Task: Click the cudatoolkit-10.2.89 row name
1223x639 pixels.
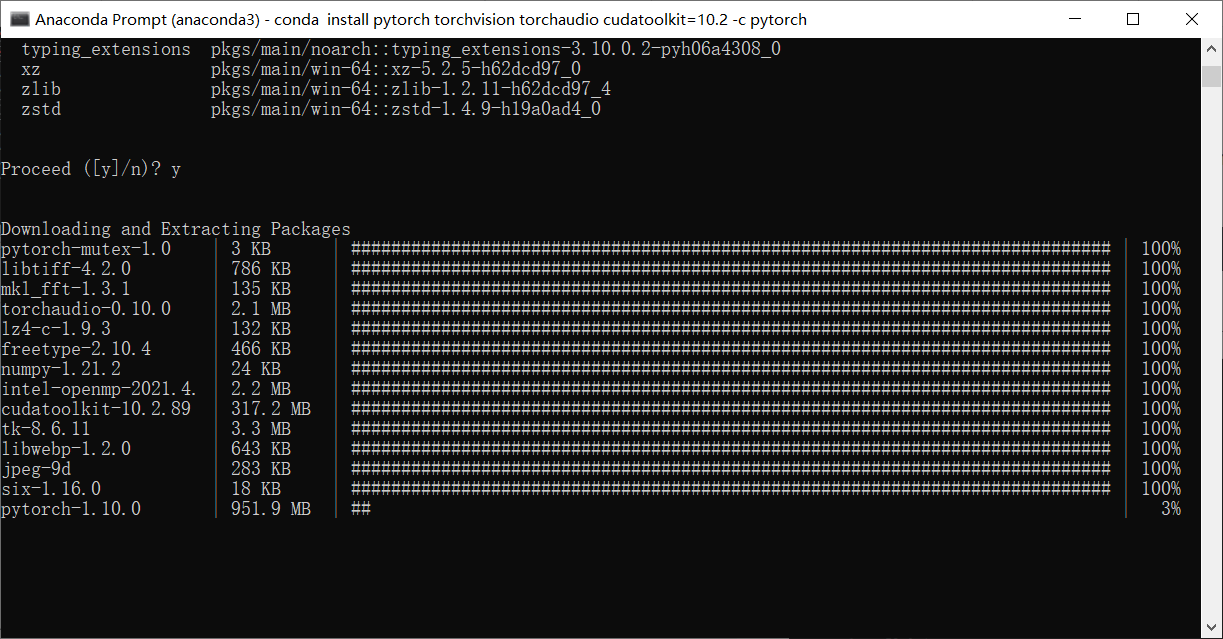Action: 96,409
